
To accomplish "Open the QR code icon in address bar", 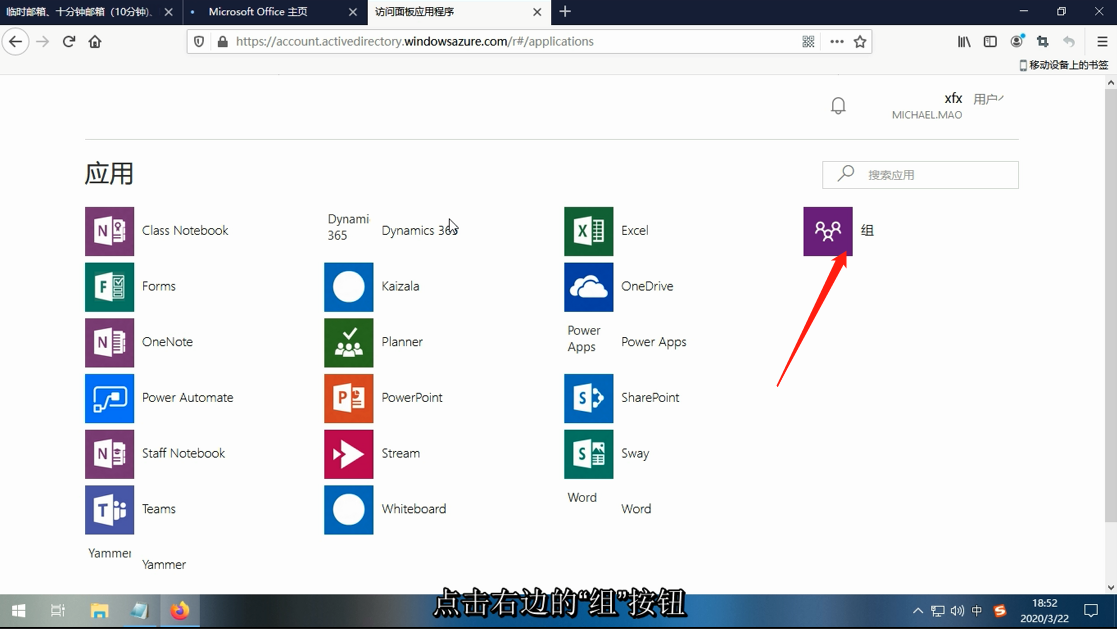I will click(808, 41).
